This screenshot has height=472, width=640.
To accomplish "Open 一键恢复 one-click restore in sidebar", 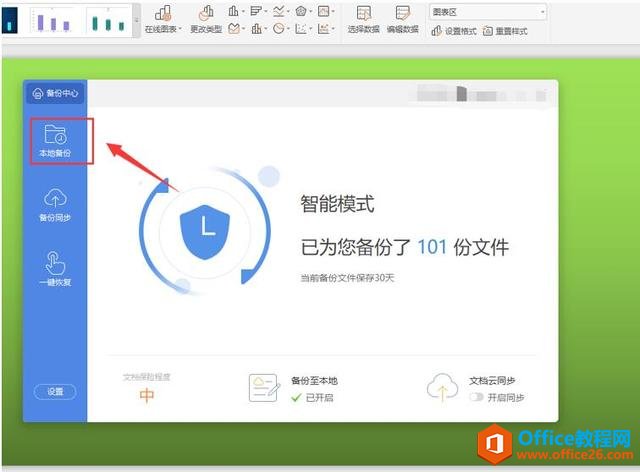I will click(55, 269).
